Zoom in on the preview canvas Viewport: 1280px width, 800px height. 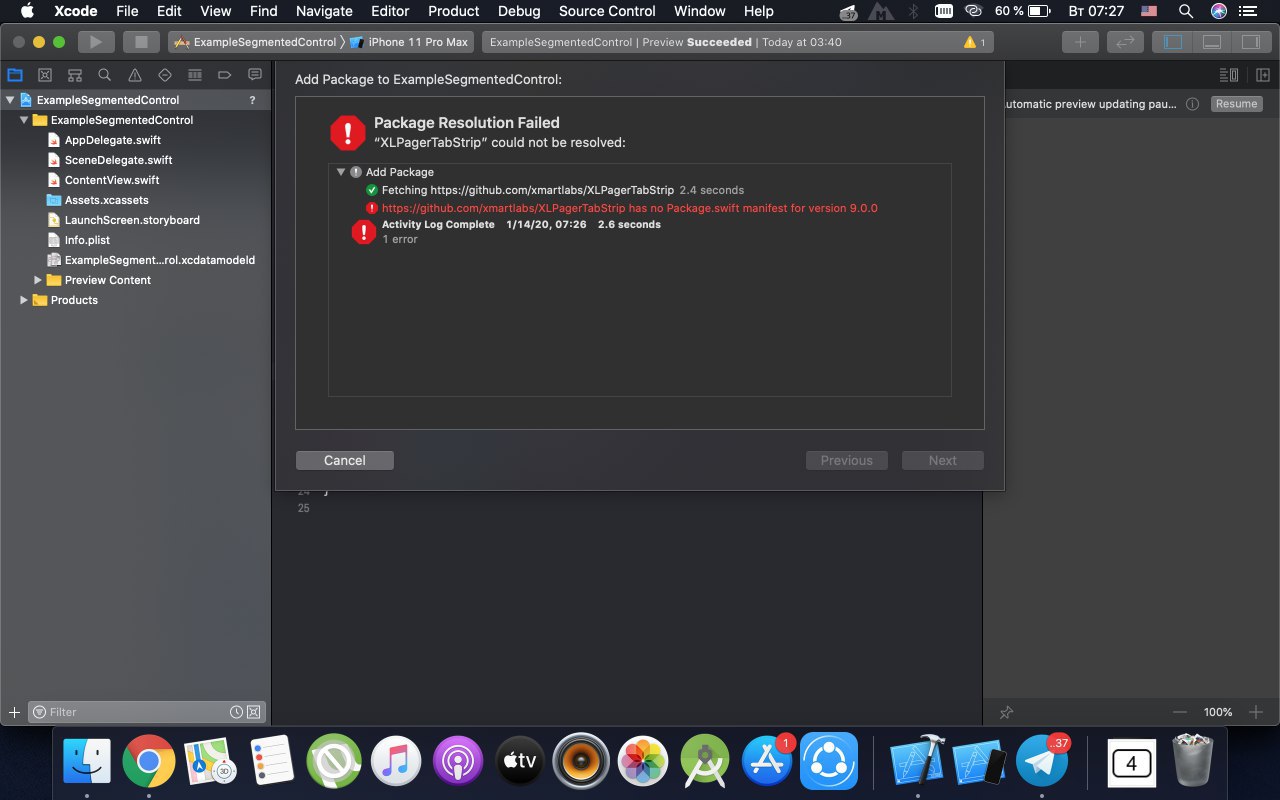tap(1256, 712)
